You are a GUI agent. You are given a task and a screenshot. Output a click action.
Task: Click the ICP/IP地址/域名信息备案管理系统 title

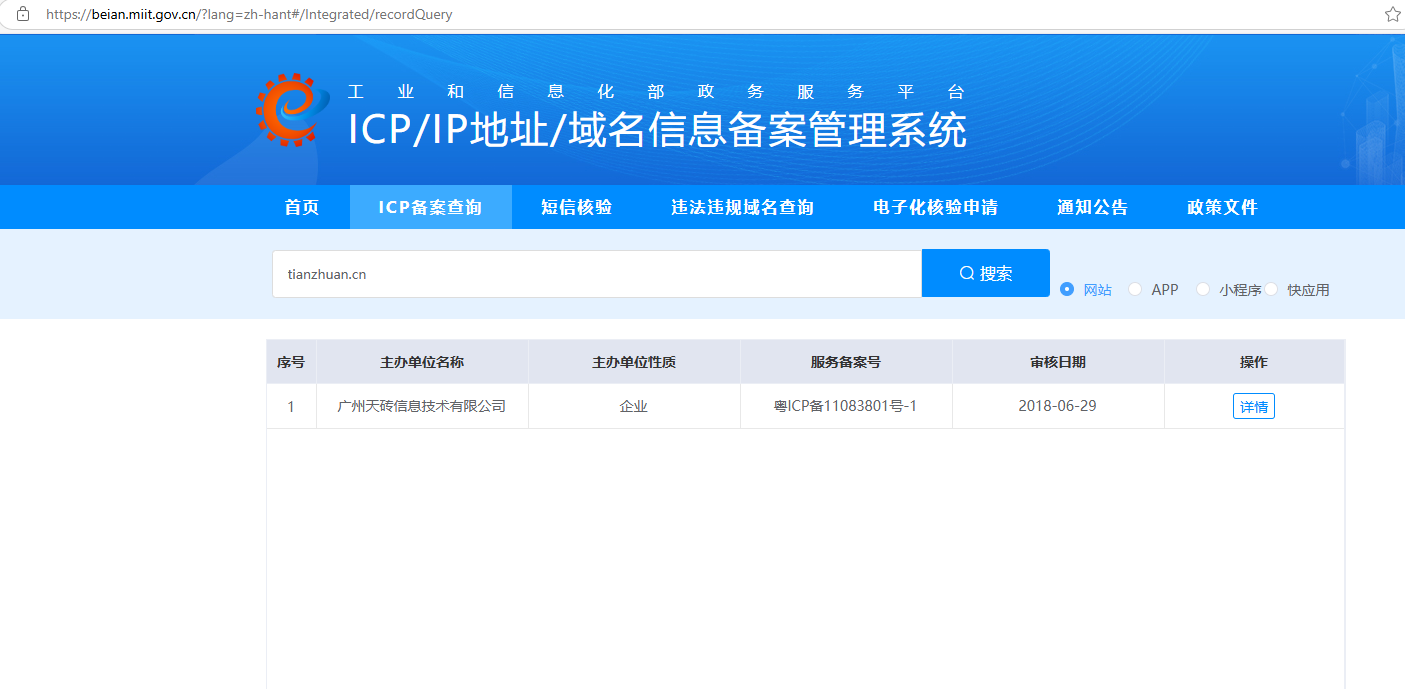coord(657,130)
